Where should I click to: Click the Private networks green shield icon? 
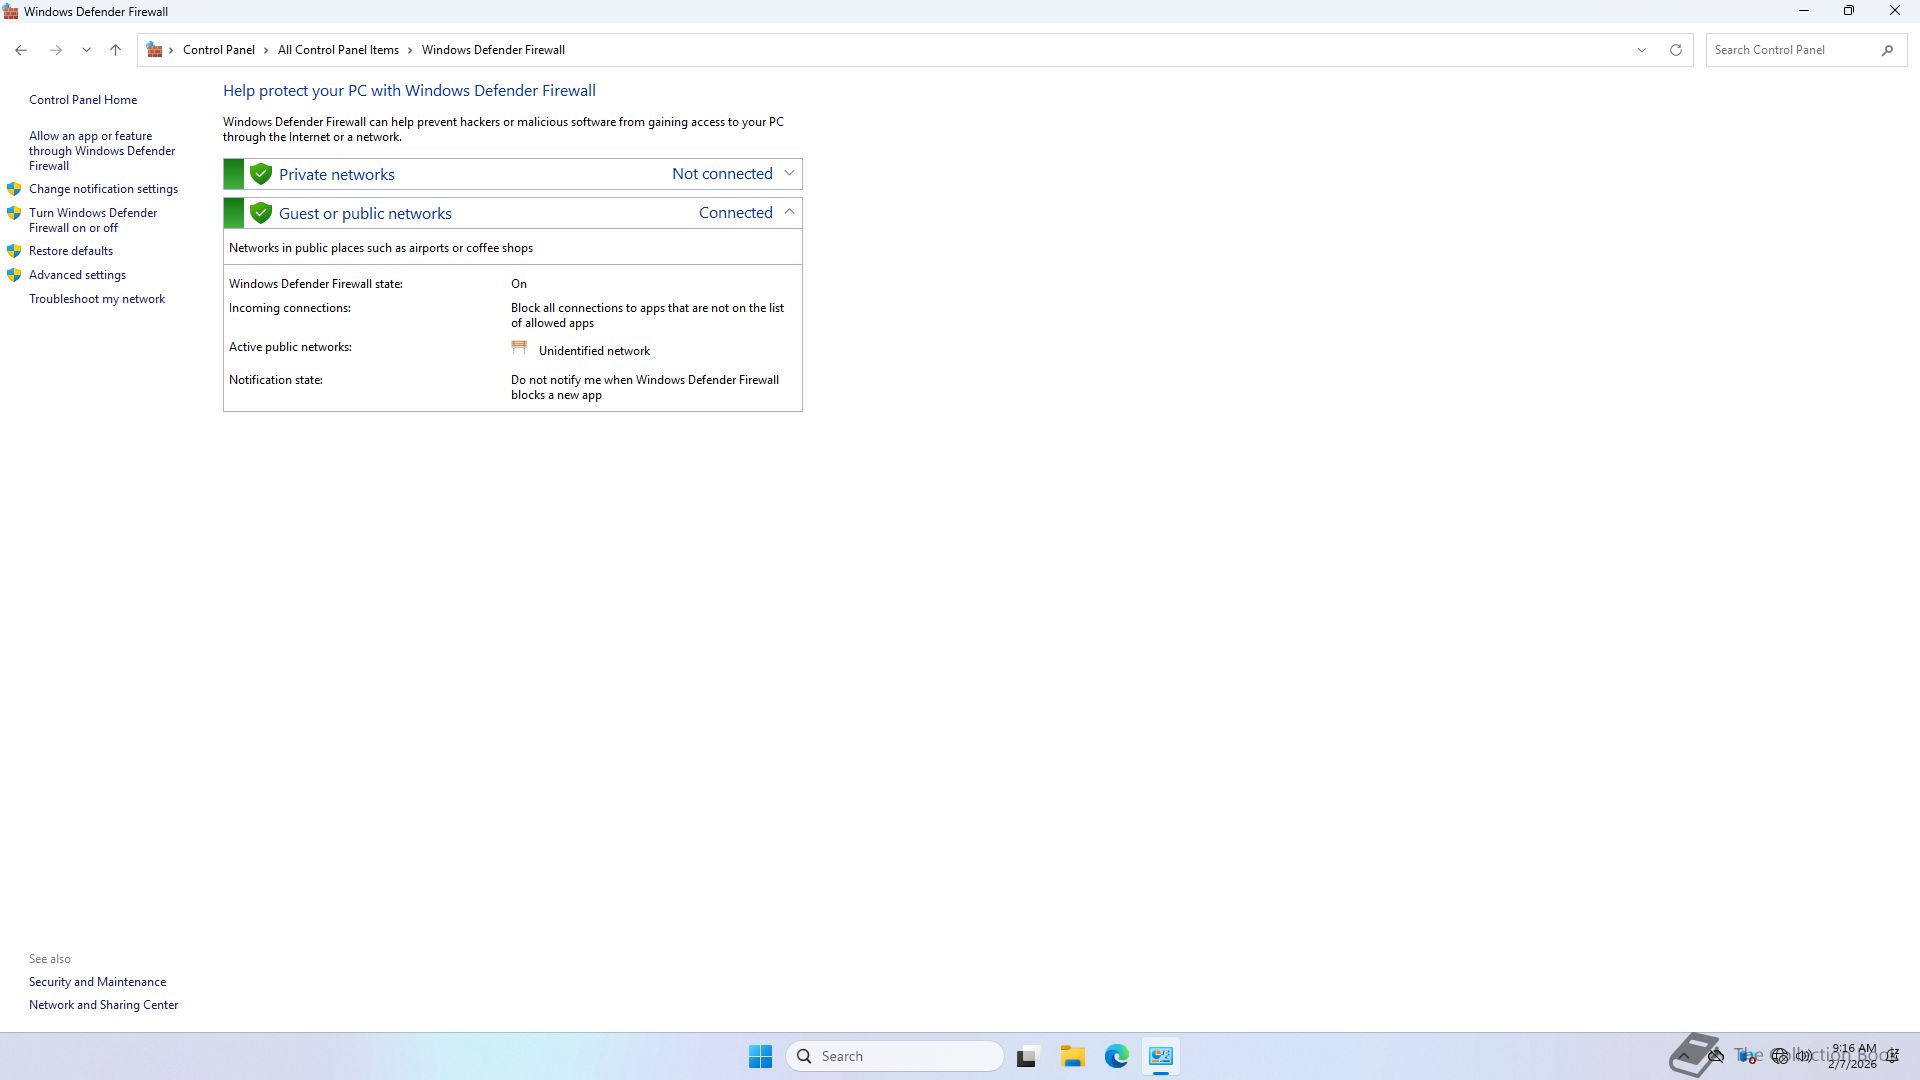(x=261, y=174)
